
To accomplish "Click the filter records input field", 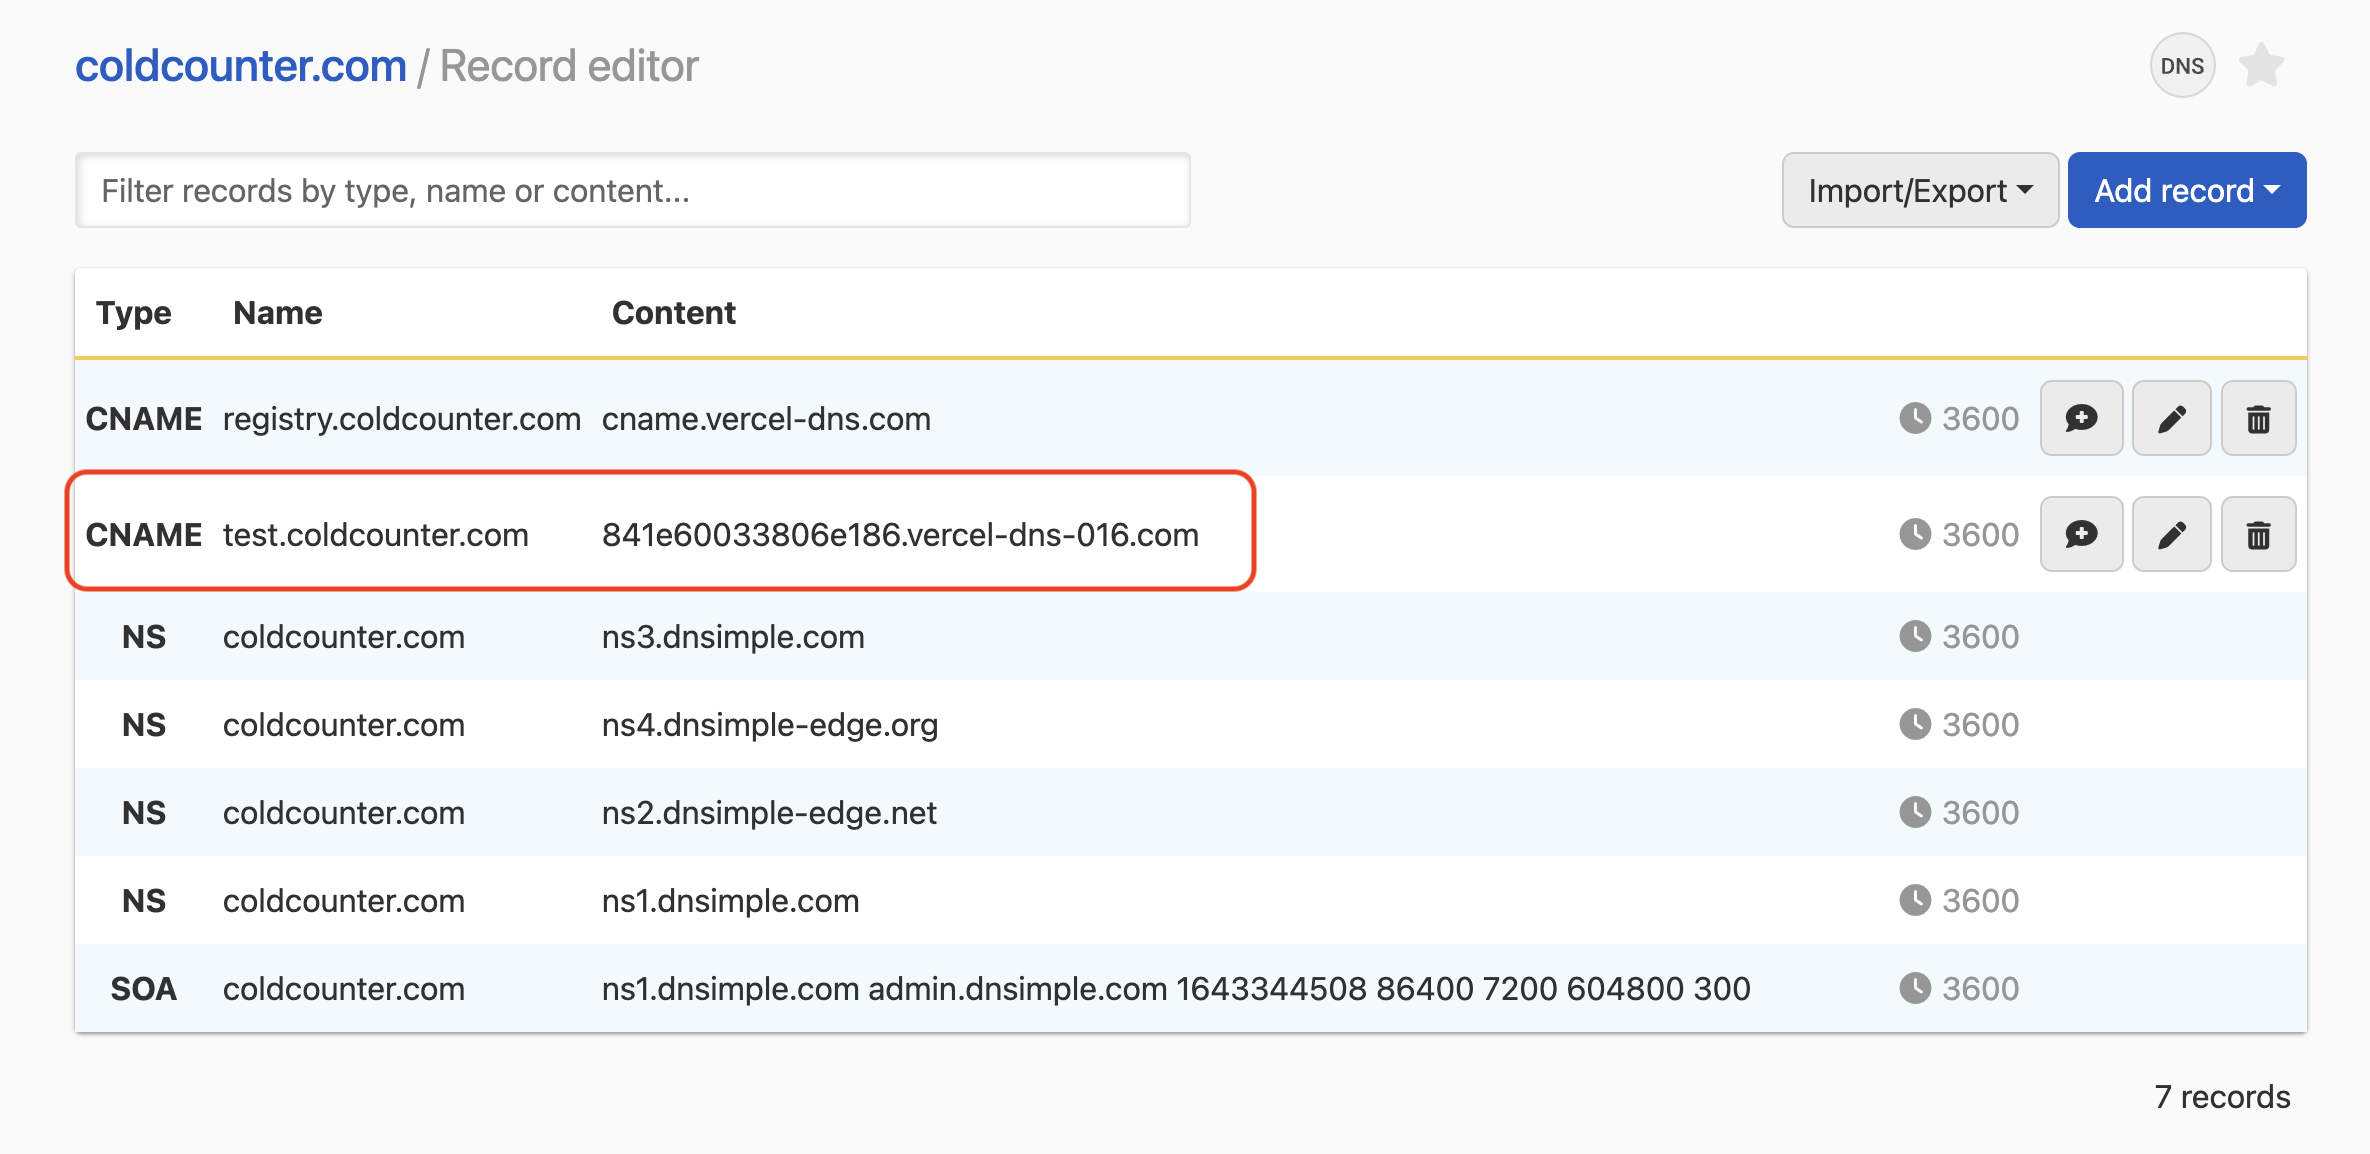I will click(632, 190).
